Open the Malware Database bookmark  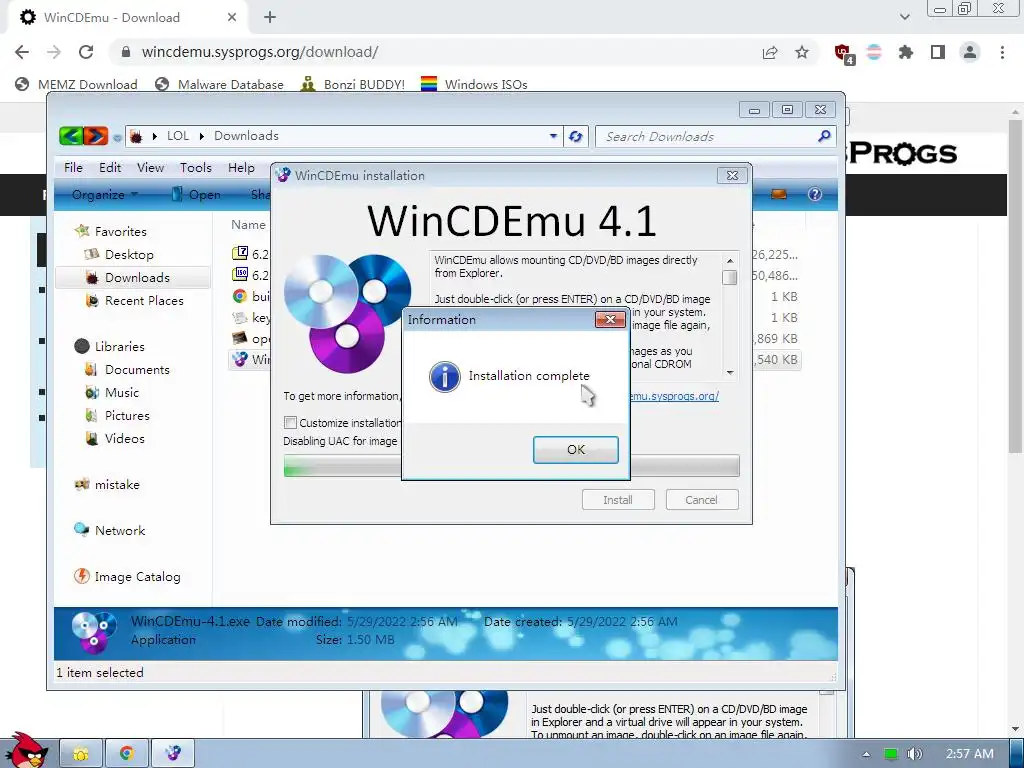point(219,84)
